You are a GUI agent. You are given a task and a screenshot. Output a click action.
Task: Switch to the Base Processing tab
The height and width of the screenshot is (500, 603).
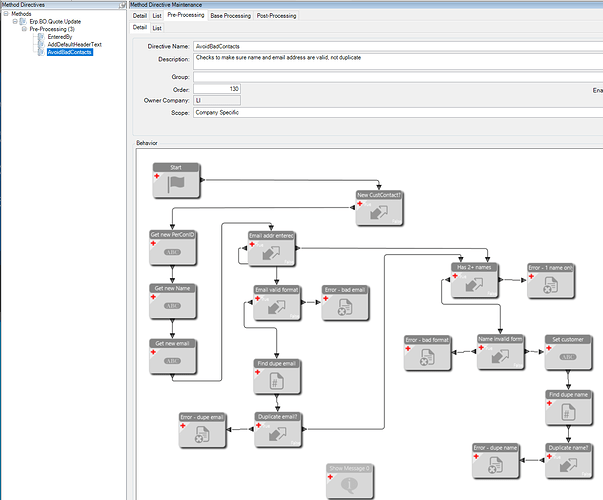230,16
